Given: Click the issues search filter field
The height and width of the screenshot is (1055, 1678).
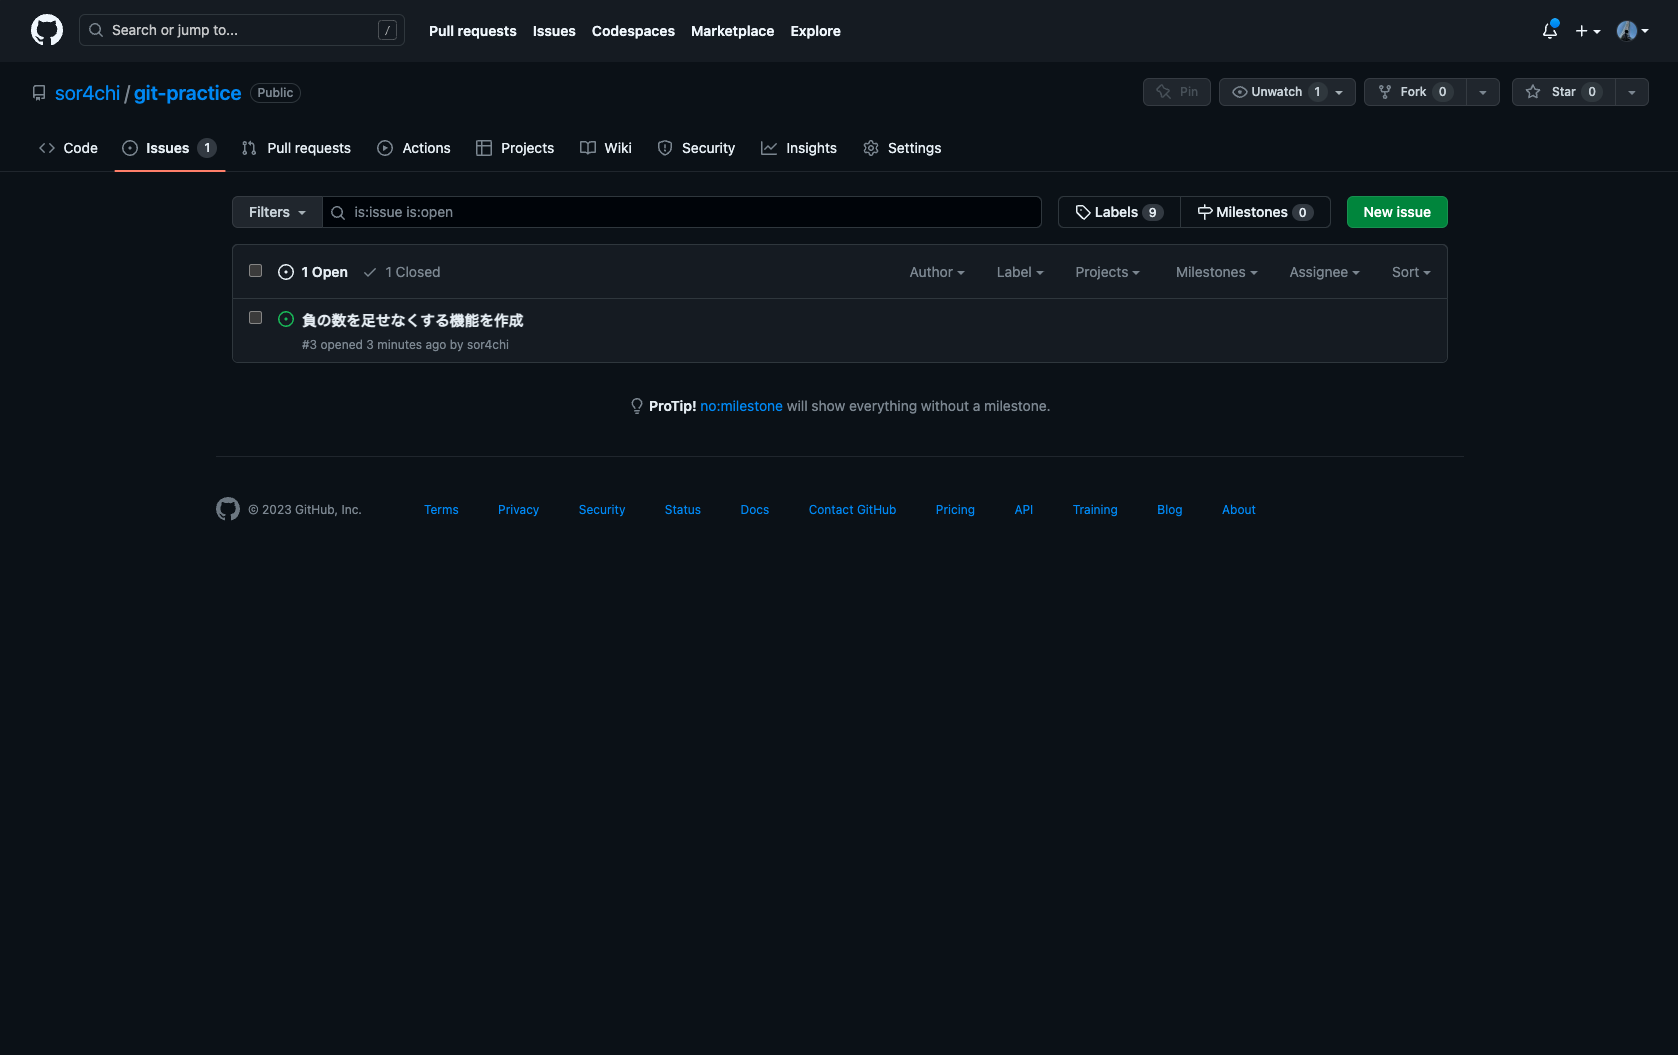Looking at the screenshot, I should (x=690, y=212).
